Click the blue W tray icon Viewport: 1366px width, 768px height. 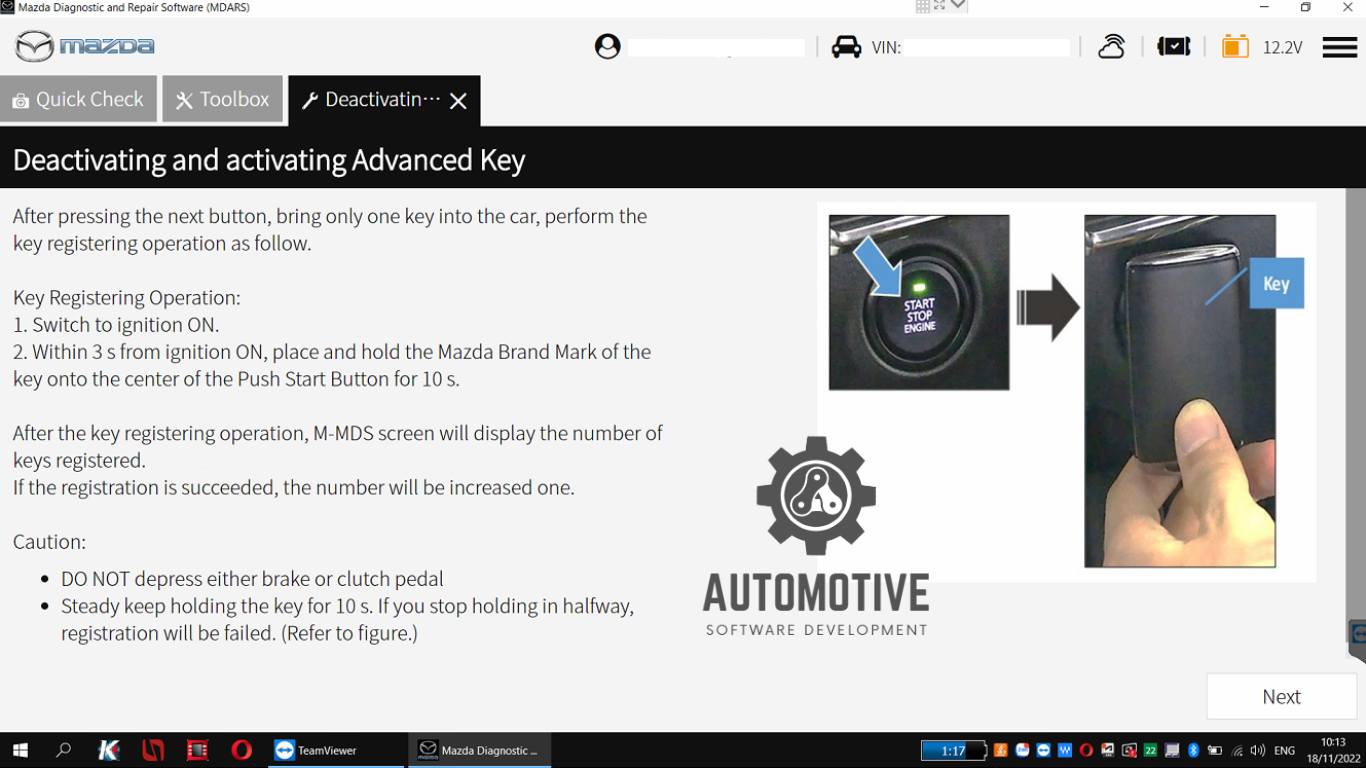tap(1065, 750)
